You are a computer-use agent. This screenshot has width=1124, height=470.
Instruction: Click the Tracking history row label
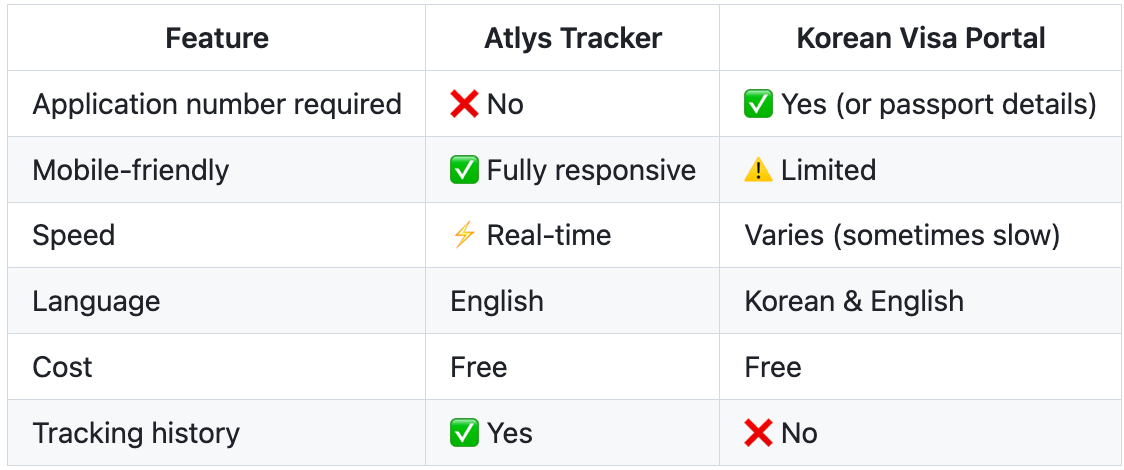tap(136, 433)
